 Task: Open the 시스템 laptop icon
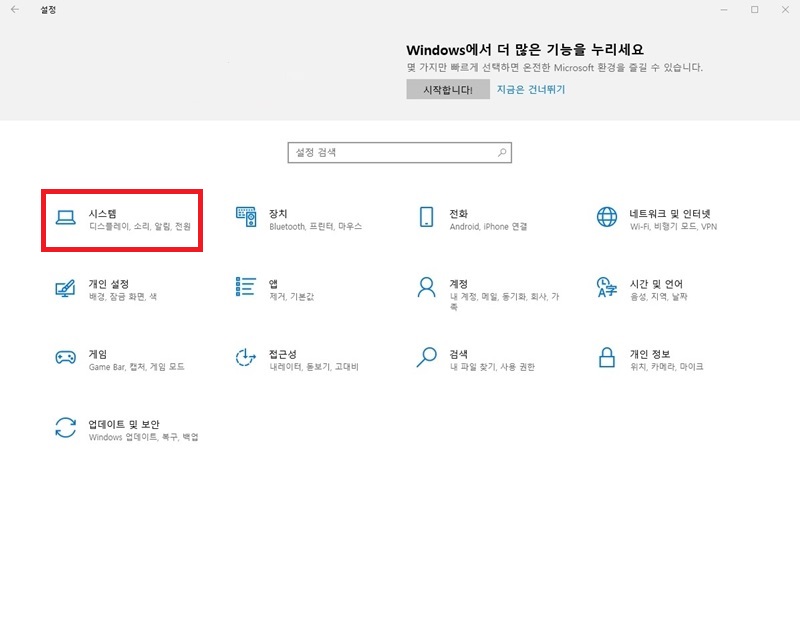point(65,218)
